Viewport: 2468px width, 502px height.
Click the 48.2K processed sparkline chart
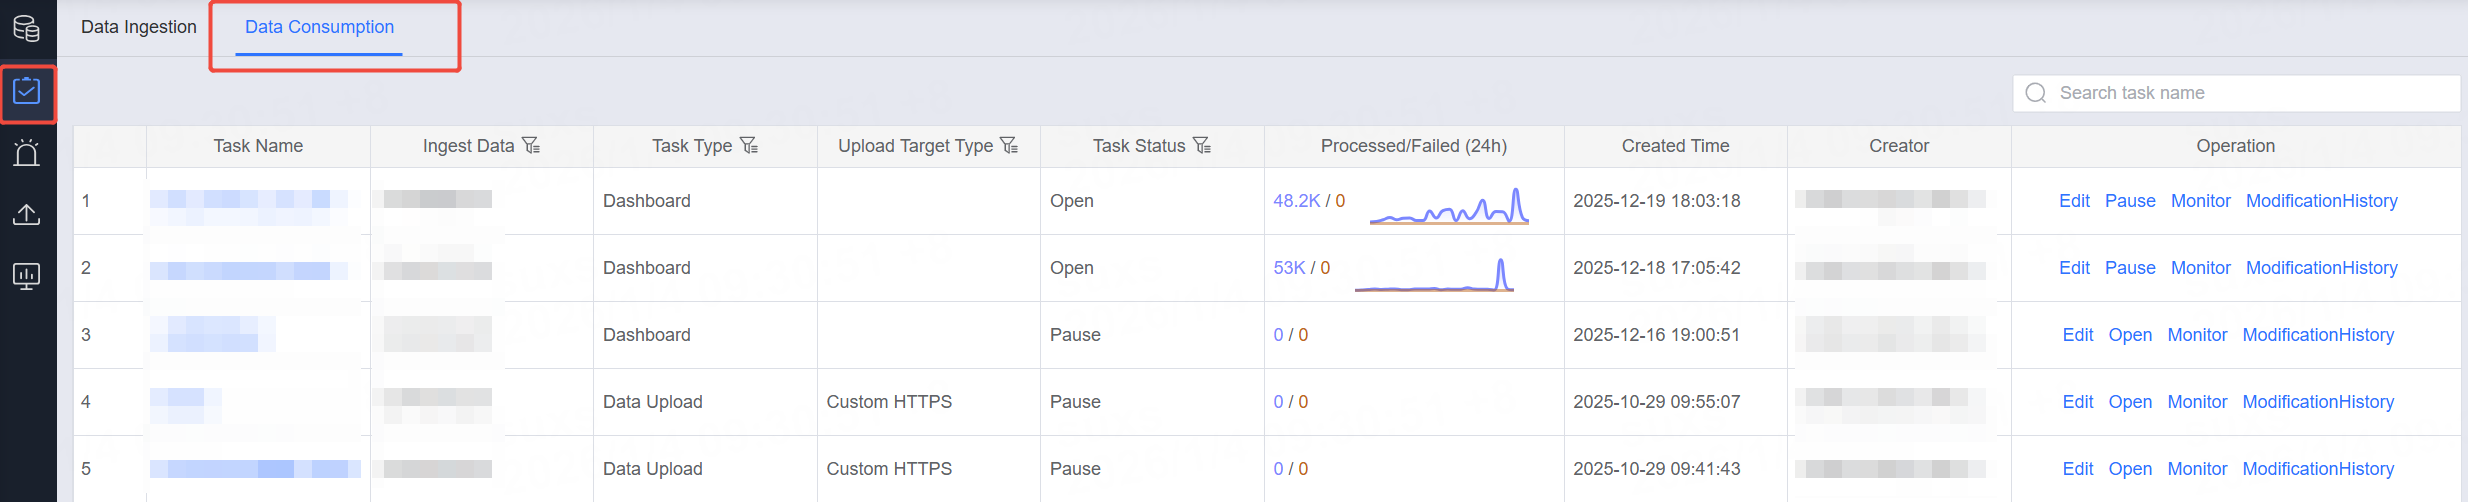coord(1448,206)
